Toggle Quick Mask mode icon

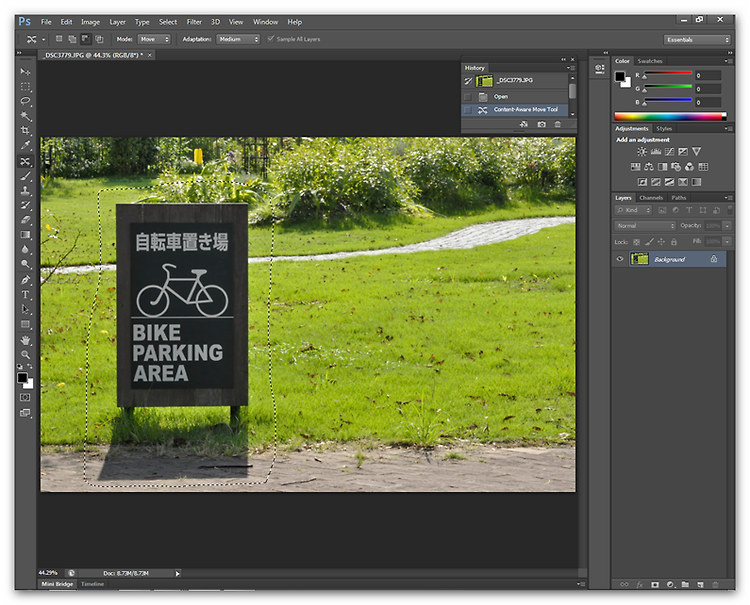pyautogui.click(x=25, y=397)
